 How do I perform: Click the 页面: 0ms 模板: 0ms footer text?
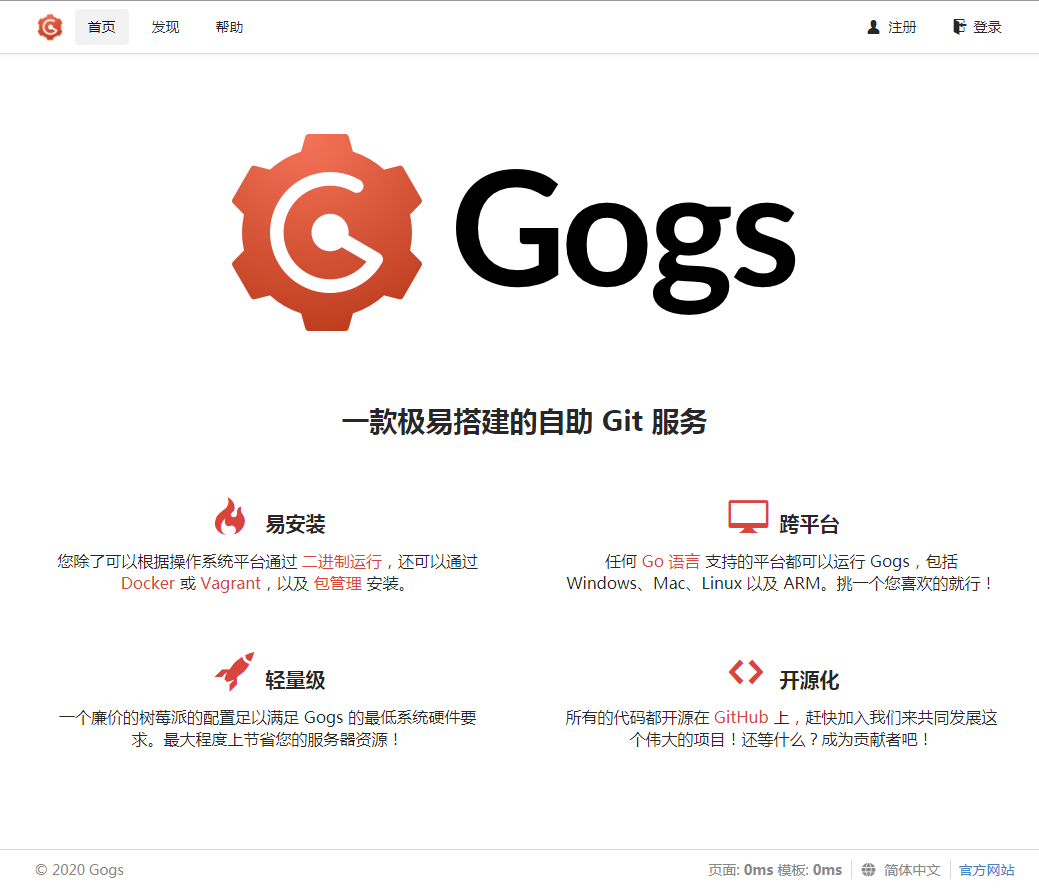(775, 869)
